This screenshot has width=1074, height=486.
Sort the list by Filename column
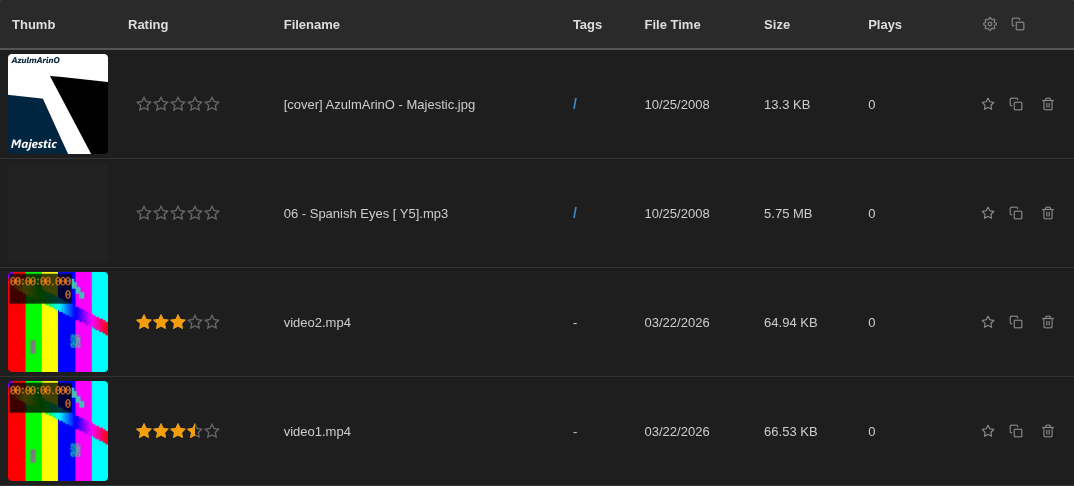coord(311,24)
